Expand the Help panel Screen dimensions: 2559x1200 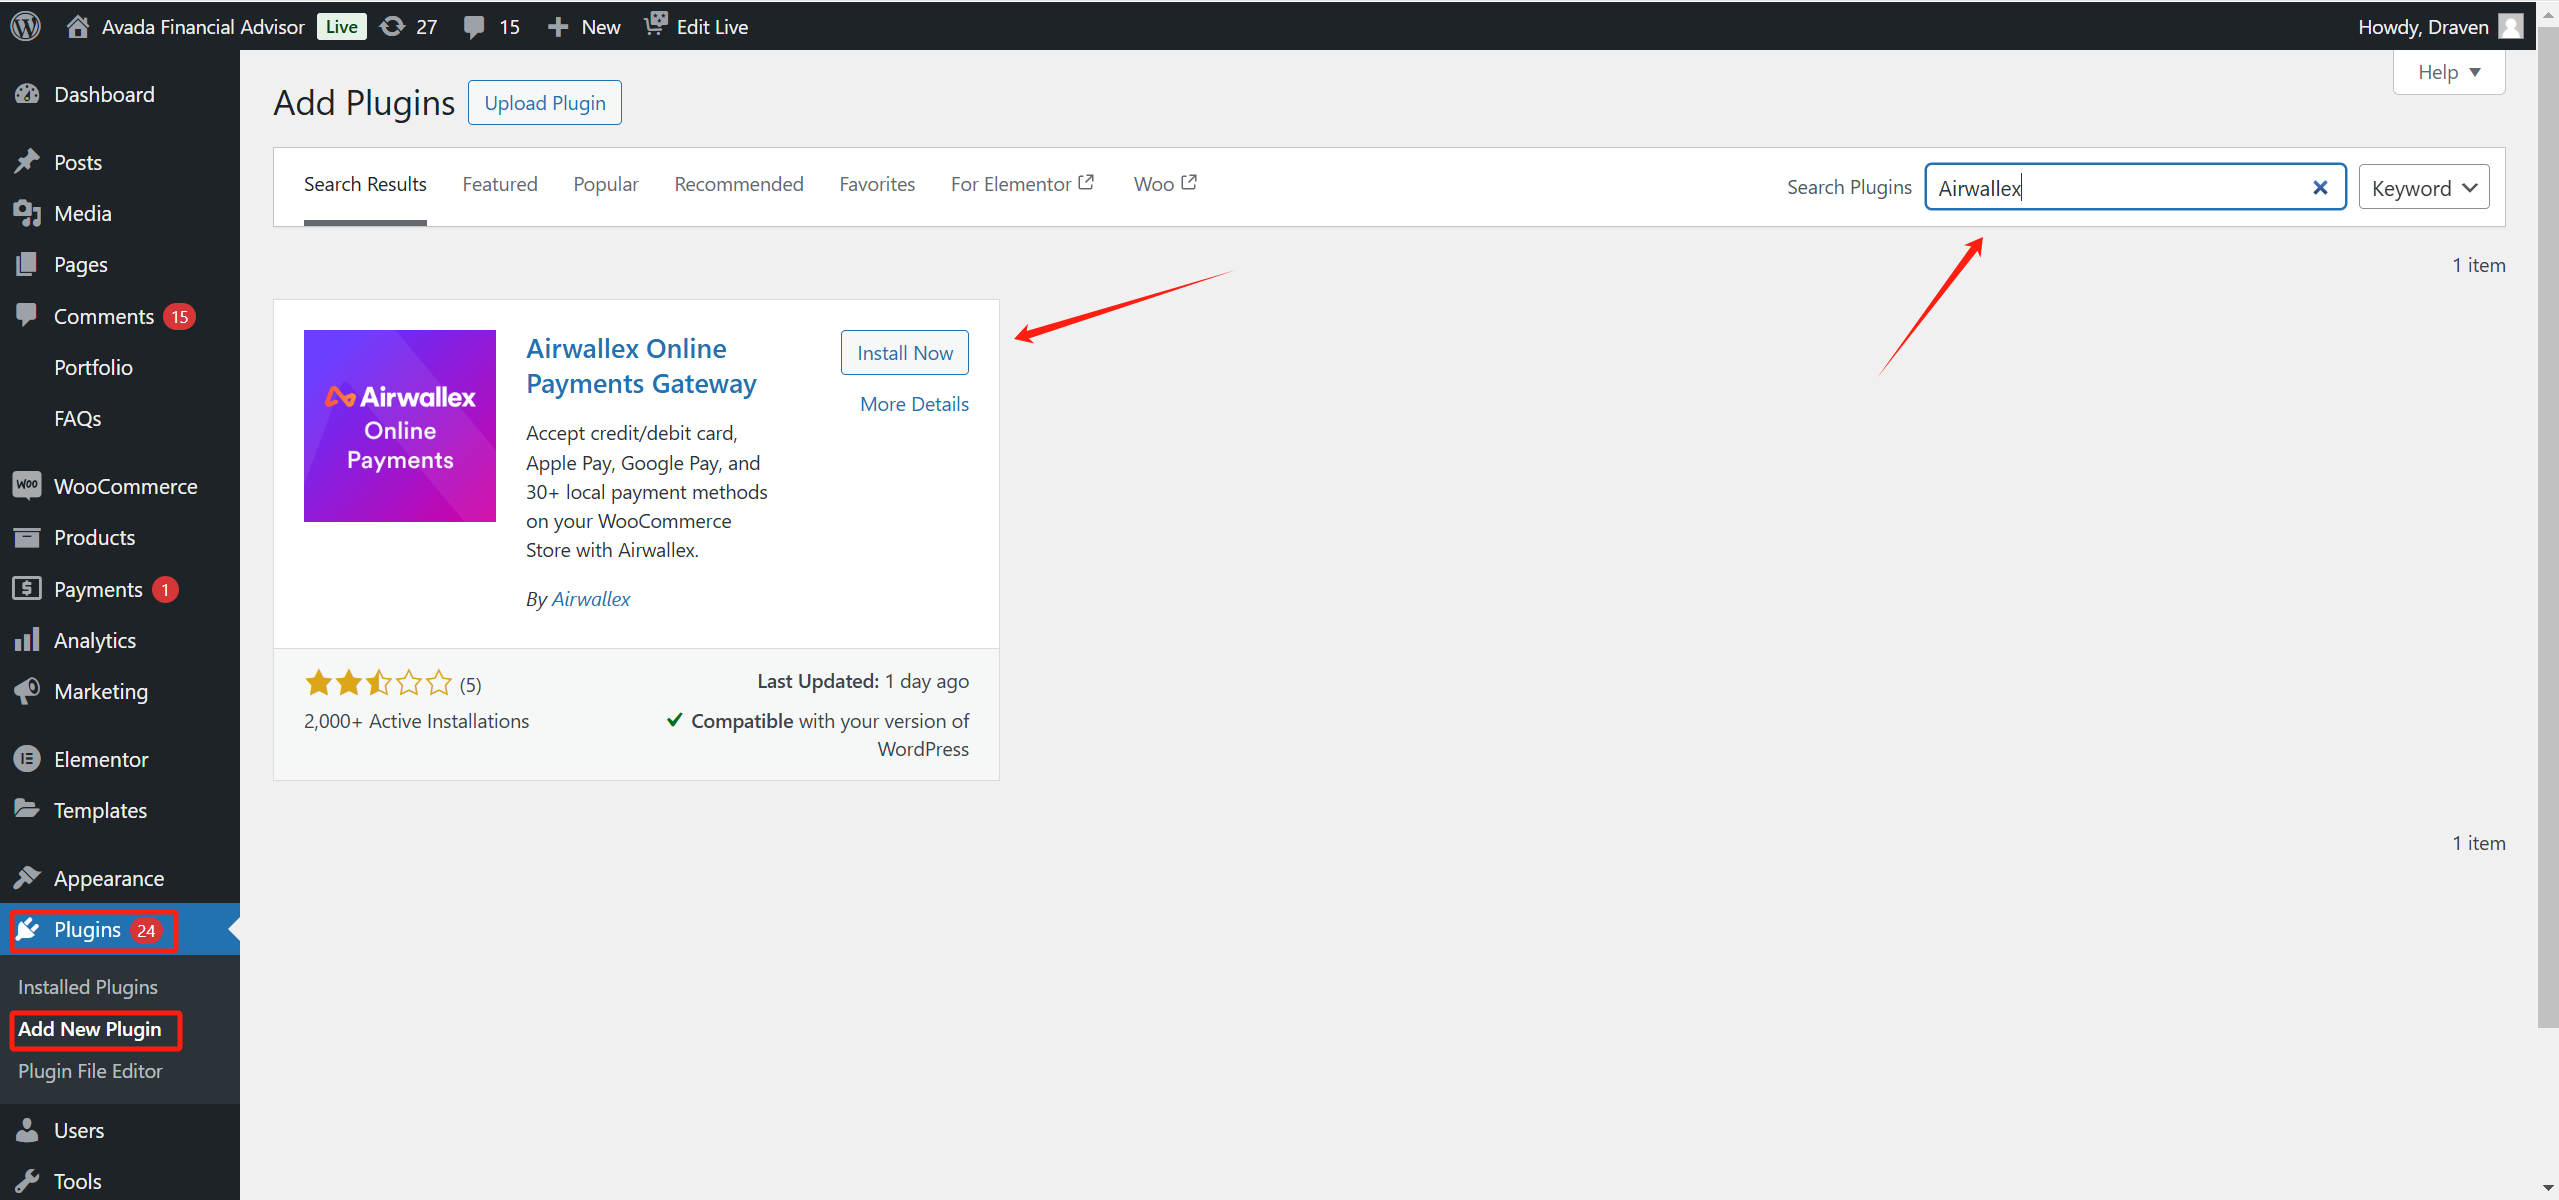pos(2448,71)
